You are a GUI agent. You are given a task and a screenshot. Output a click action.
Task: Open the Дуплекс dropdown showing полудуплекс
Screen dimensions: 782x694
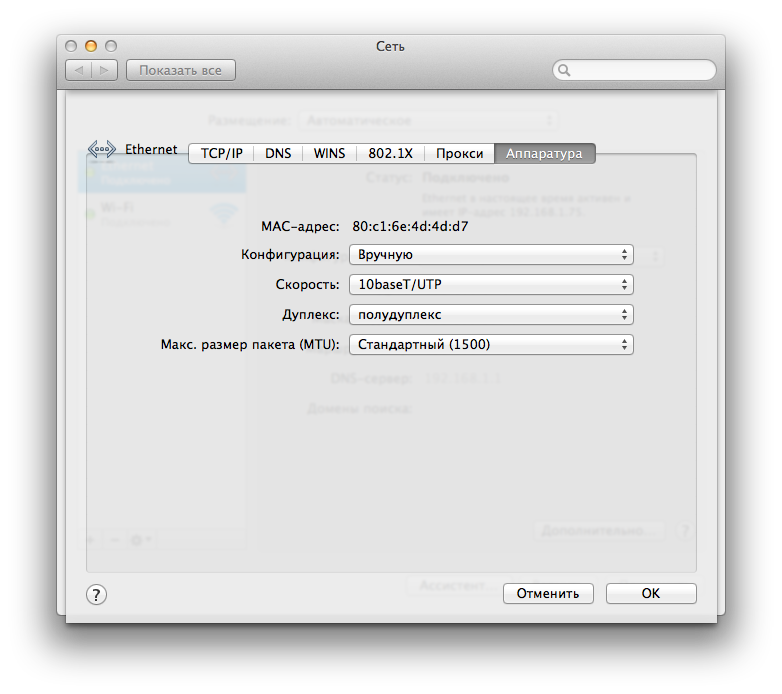491,315
